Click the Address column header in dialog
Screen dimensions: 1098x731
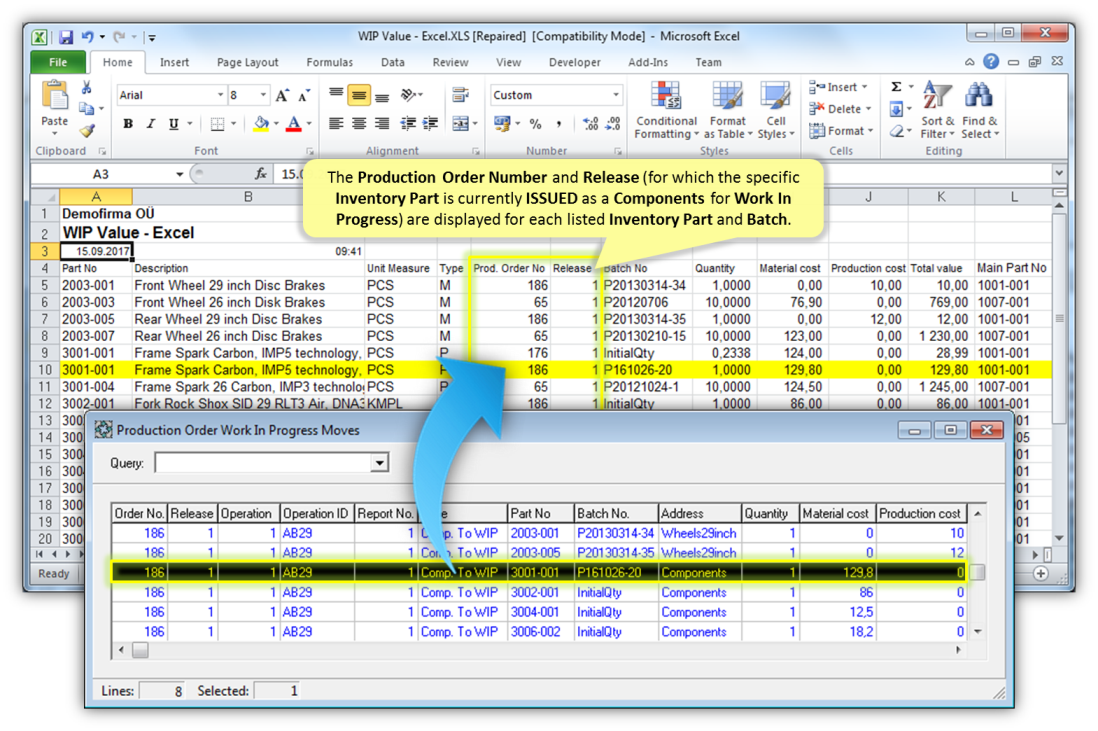click(700, 513)
